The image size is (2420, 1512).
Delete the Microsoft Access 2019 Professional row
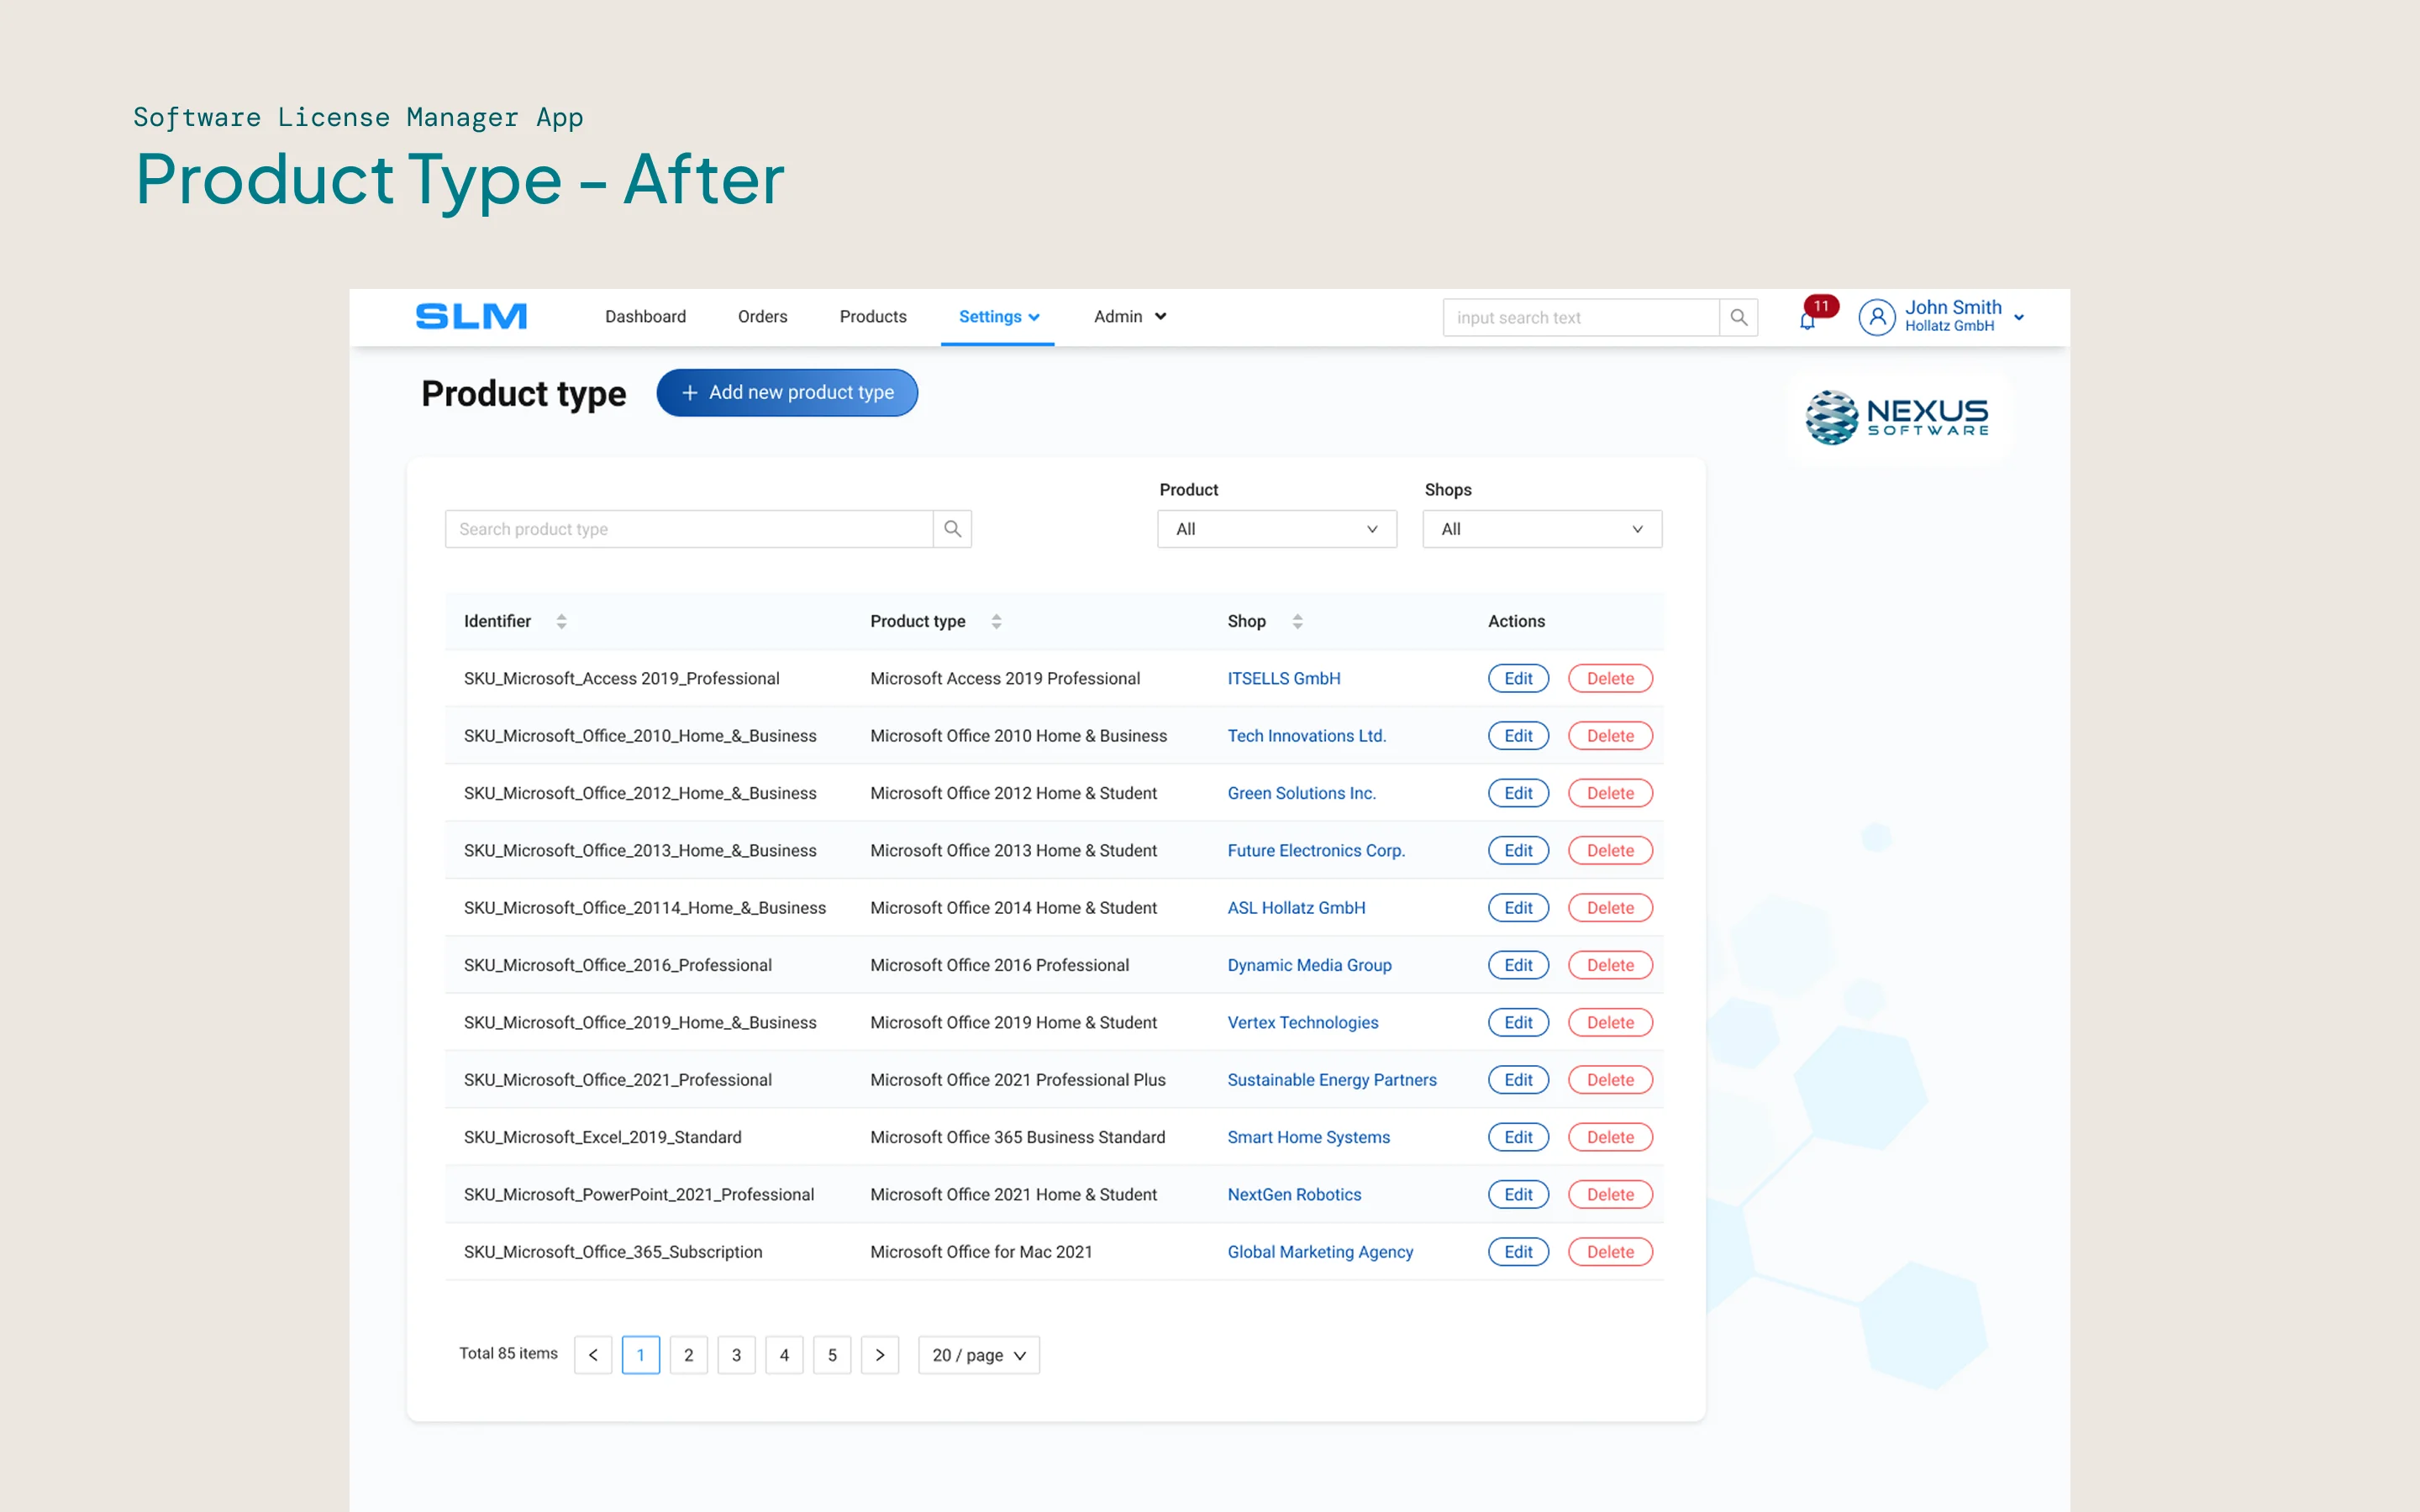click(x=1610, y=678)
